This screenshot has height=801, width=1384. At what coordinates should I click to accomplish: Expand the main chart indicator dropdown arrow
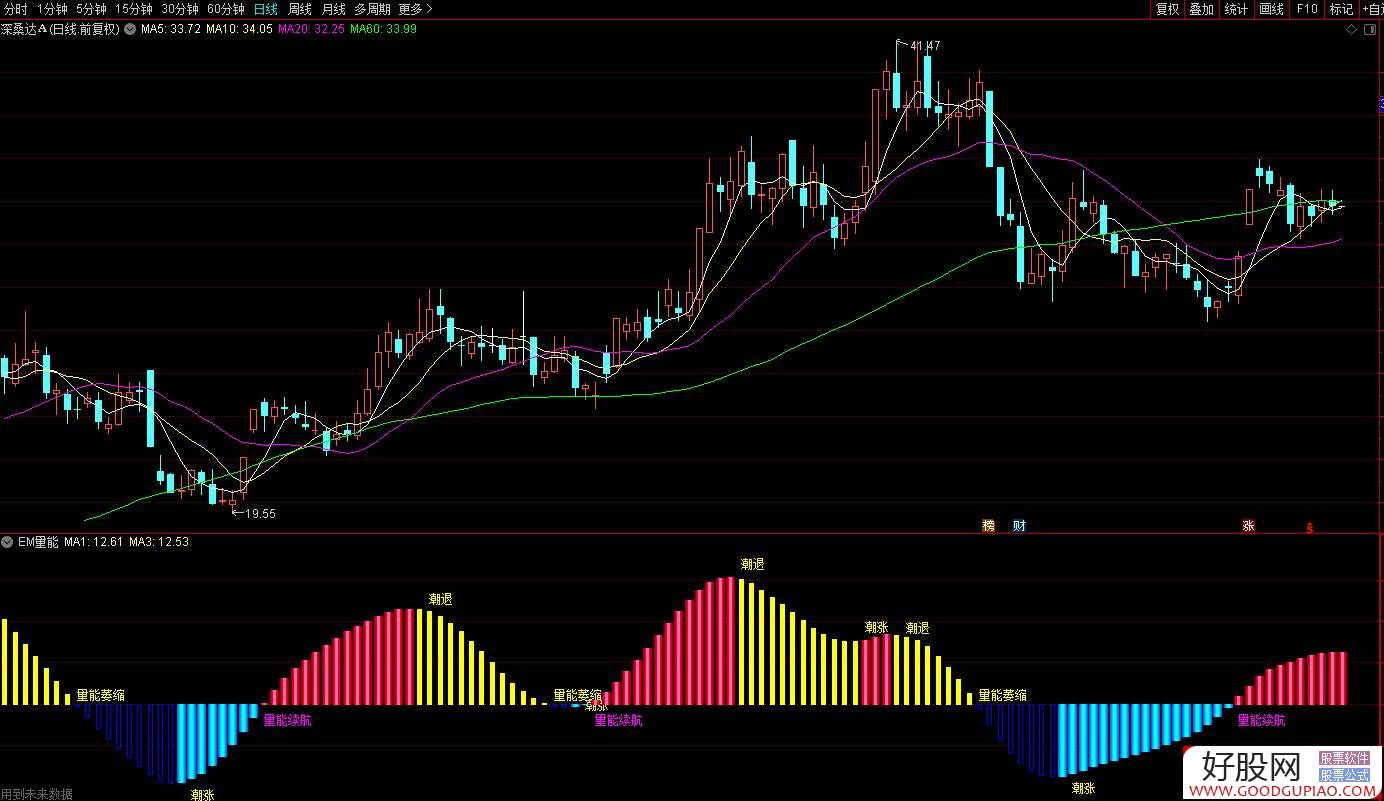129,29
